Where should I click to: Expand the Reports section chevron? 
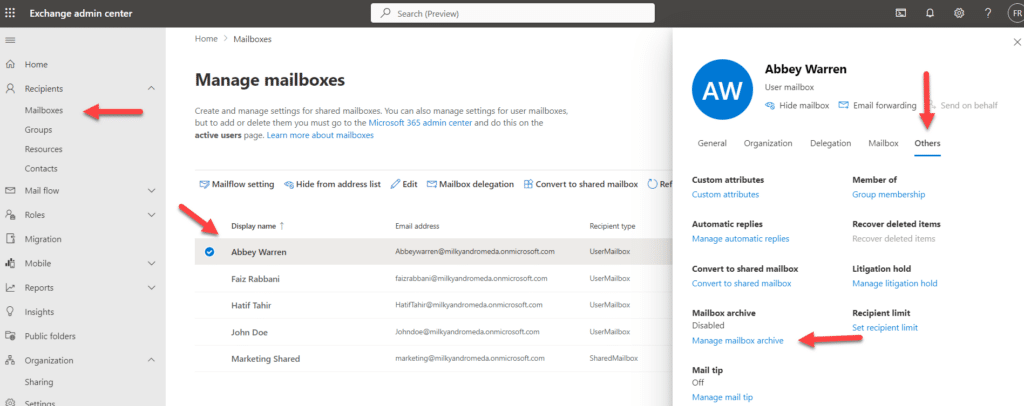[152, 288]
